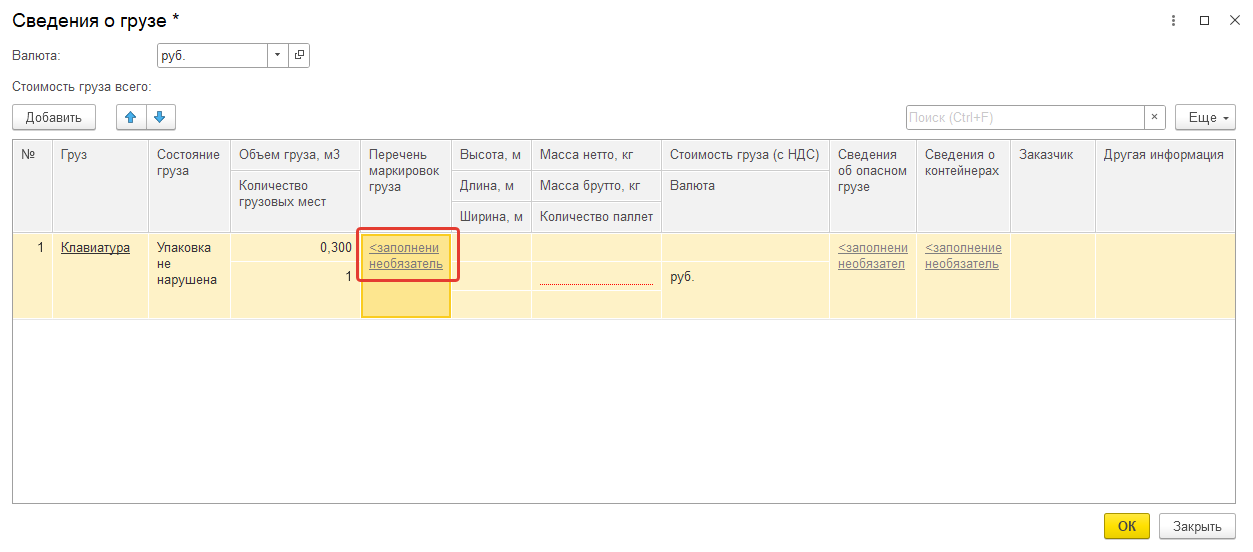Click the Сведения о контейнерах header
Screen dimensions: 1253x552
click(x=963, y=186)
